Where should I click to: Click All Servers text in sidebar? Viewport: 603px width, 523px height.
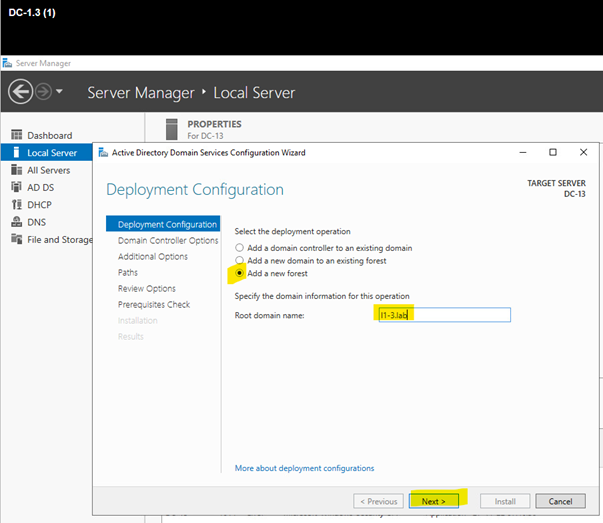pos(48,170)
